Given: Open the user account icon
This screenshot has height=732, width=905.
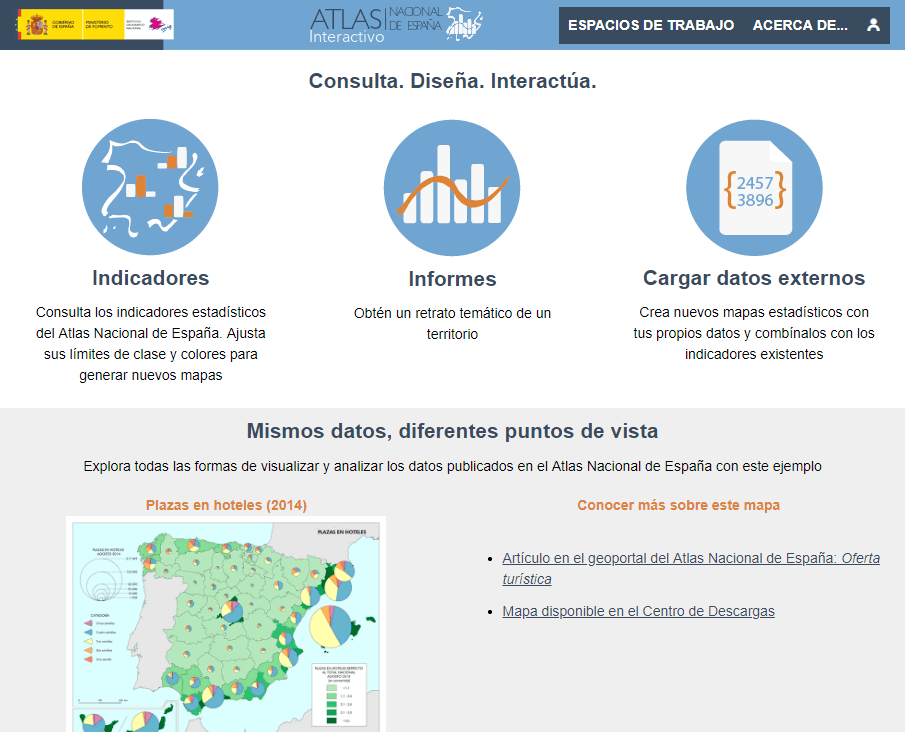Looking at the screenshot, I should coord(873,25).
